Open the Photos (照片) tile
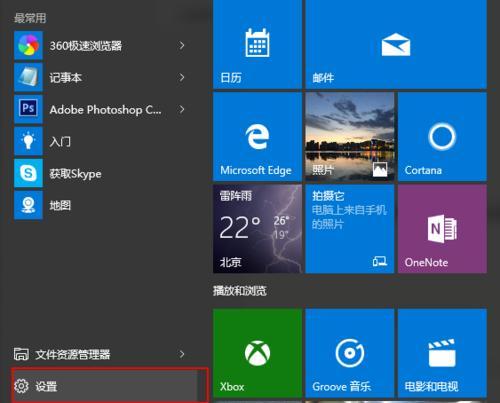This screenshot has height=403, width=500. pyautogui.click(x=350, y=137)
